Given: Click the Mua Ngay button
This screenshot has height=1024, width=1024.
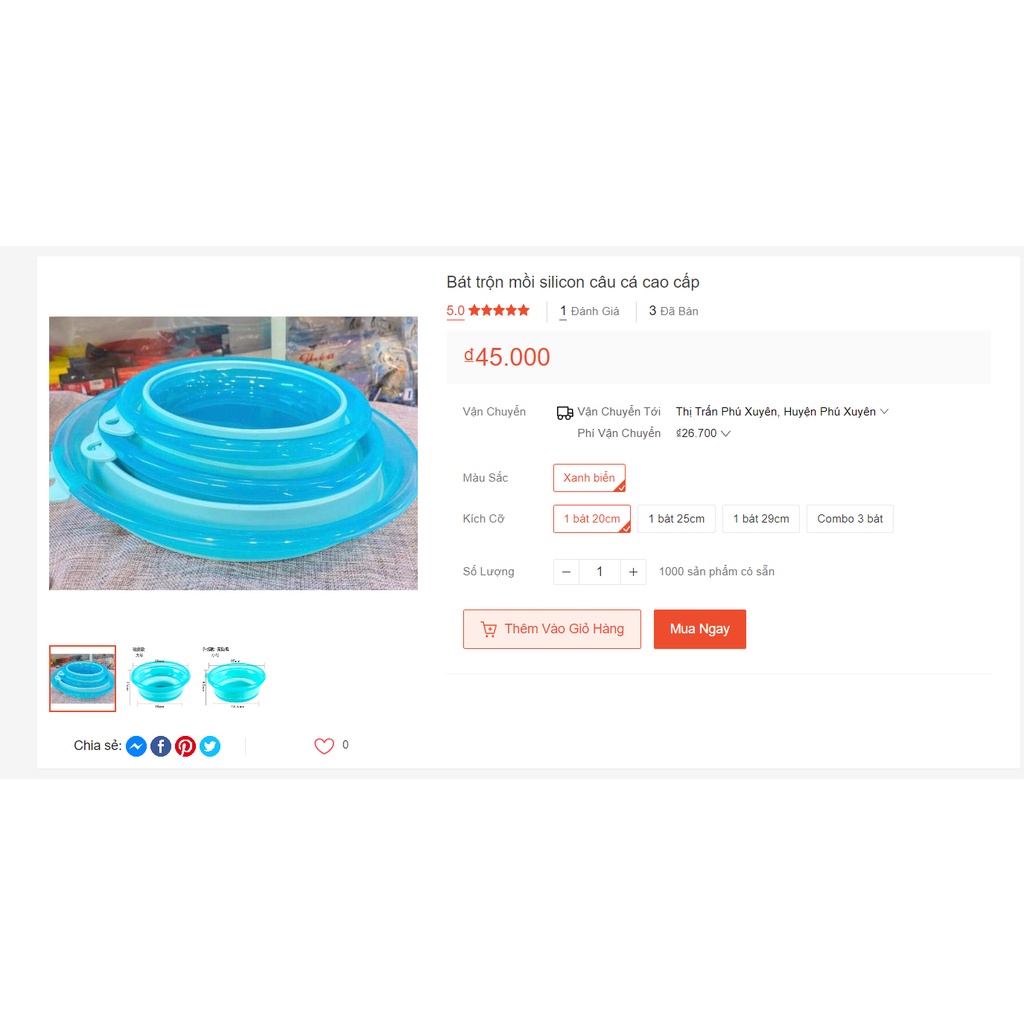Looking at the screenshot, I should (699, 629).
